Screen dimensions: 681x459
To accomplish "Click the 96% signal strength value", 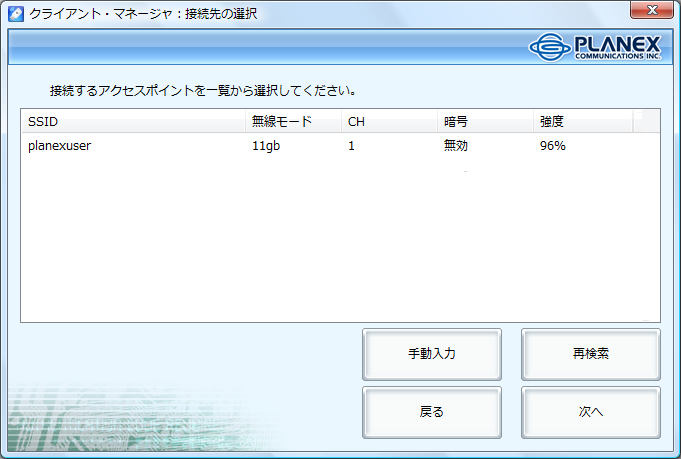I will tap(552, 145).
